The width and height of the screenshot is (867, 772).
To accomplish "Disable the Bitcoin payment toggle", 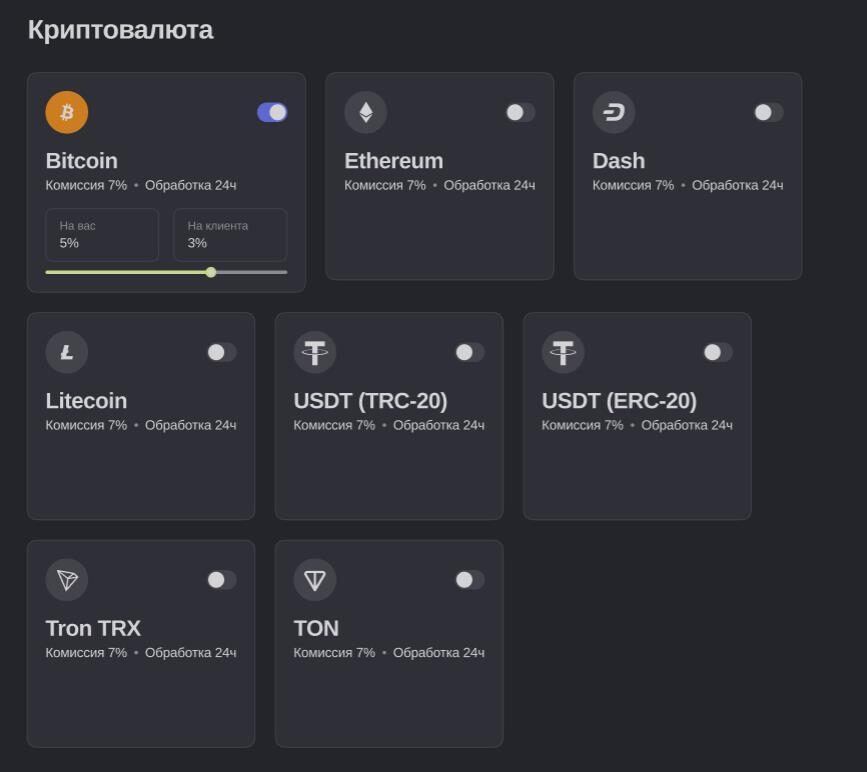I will (x=272, y=112).
